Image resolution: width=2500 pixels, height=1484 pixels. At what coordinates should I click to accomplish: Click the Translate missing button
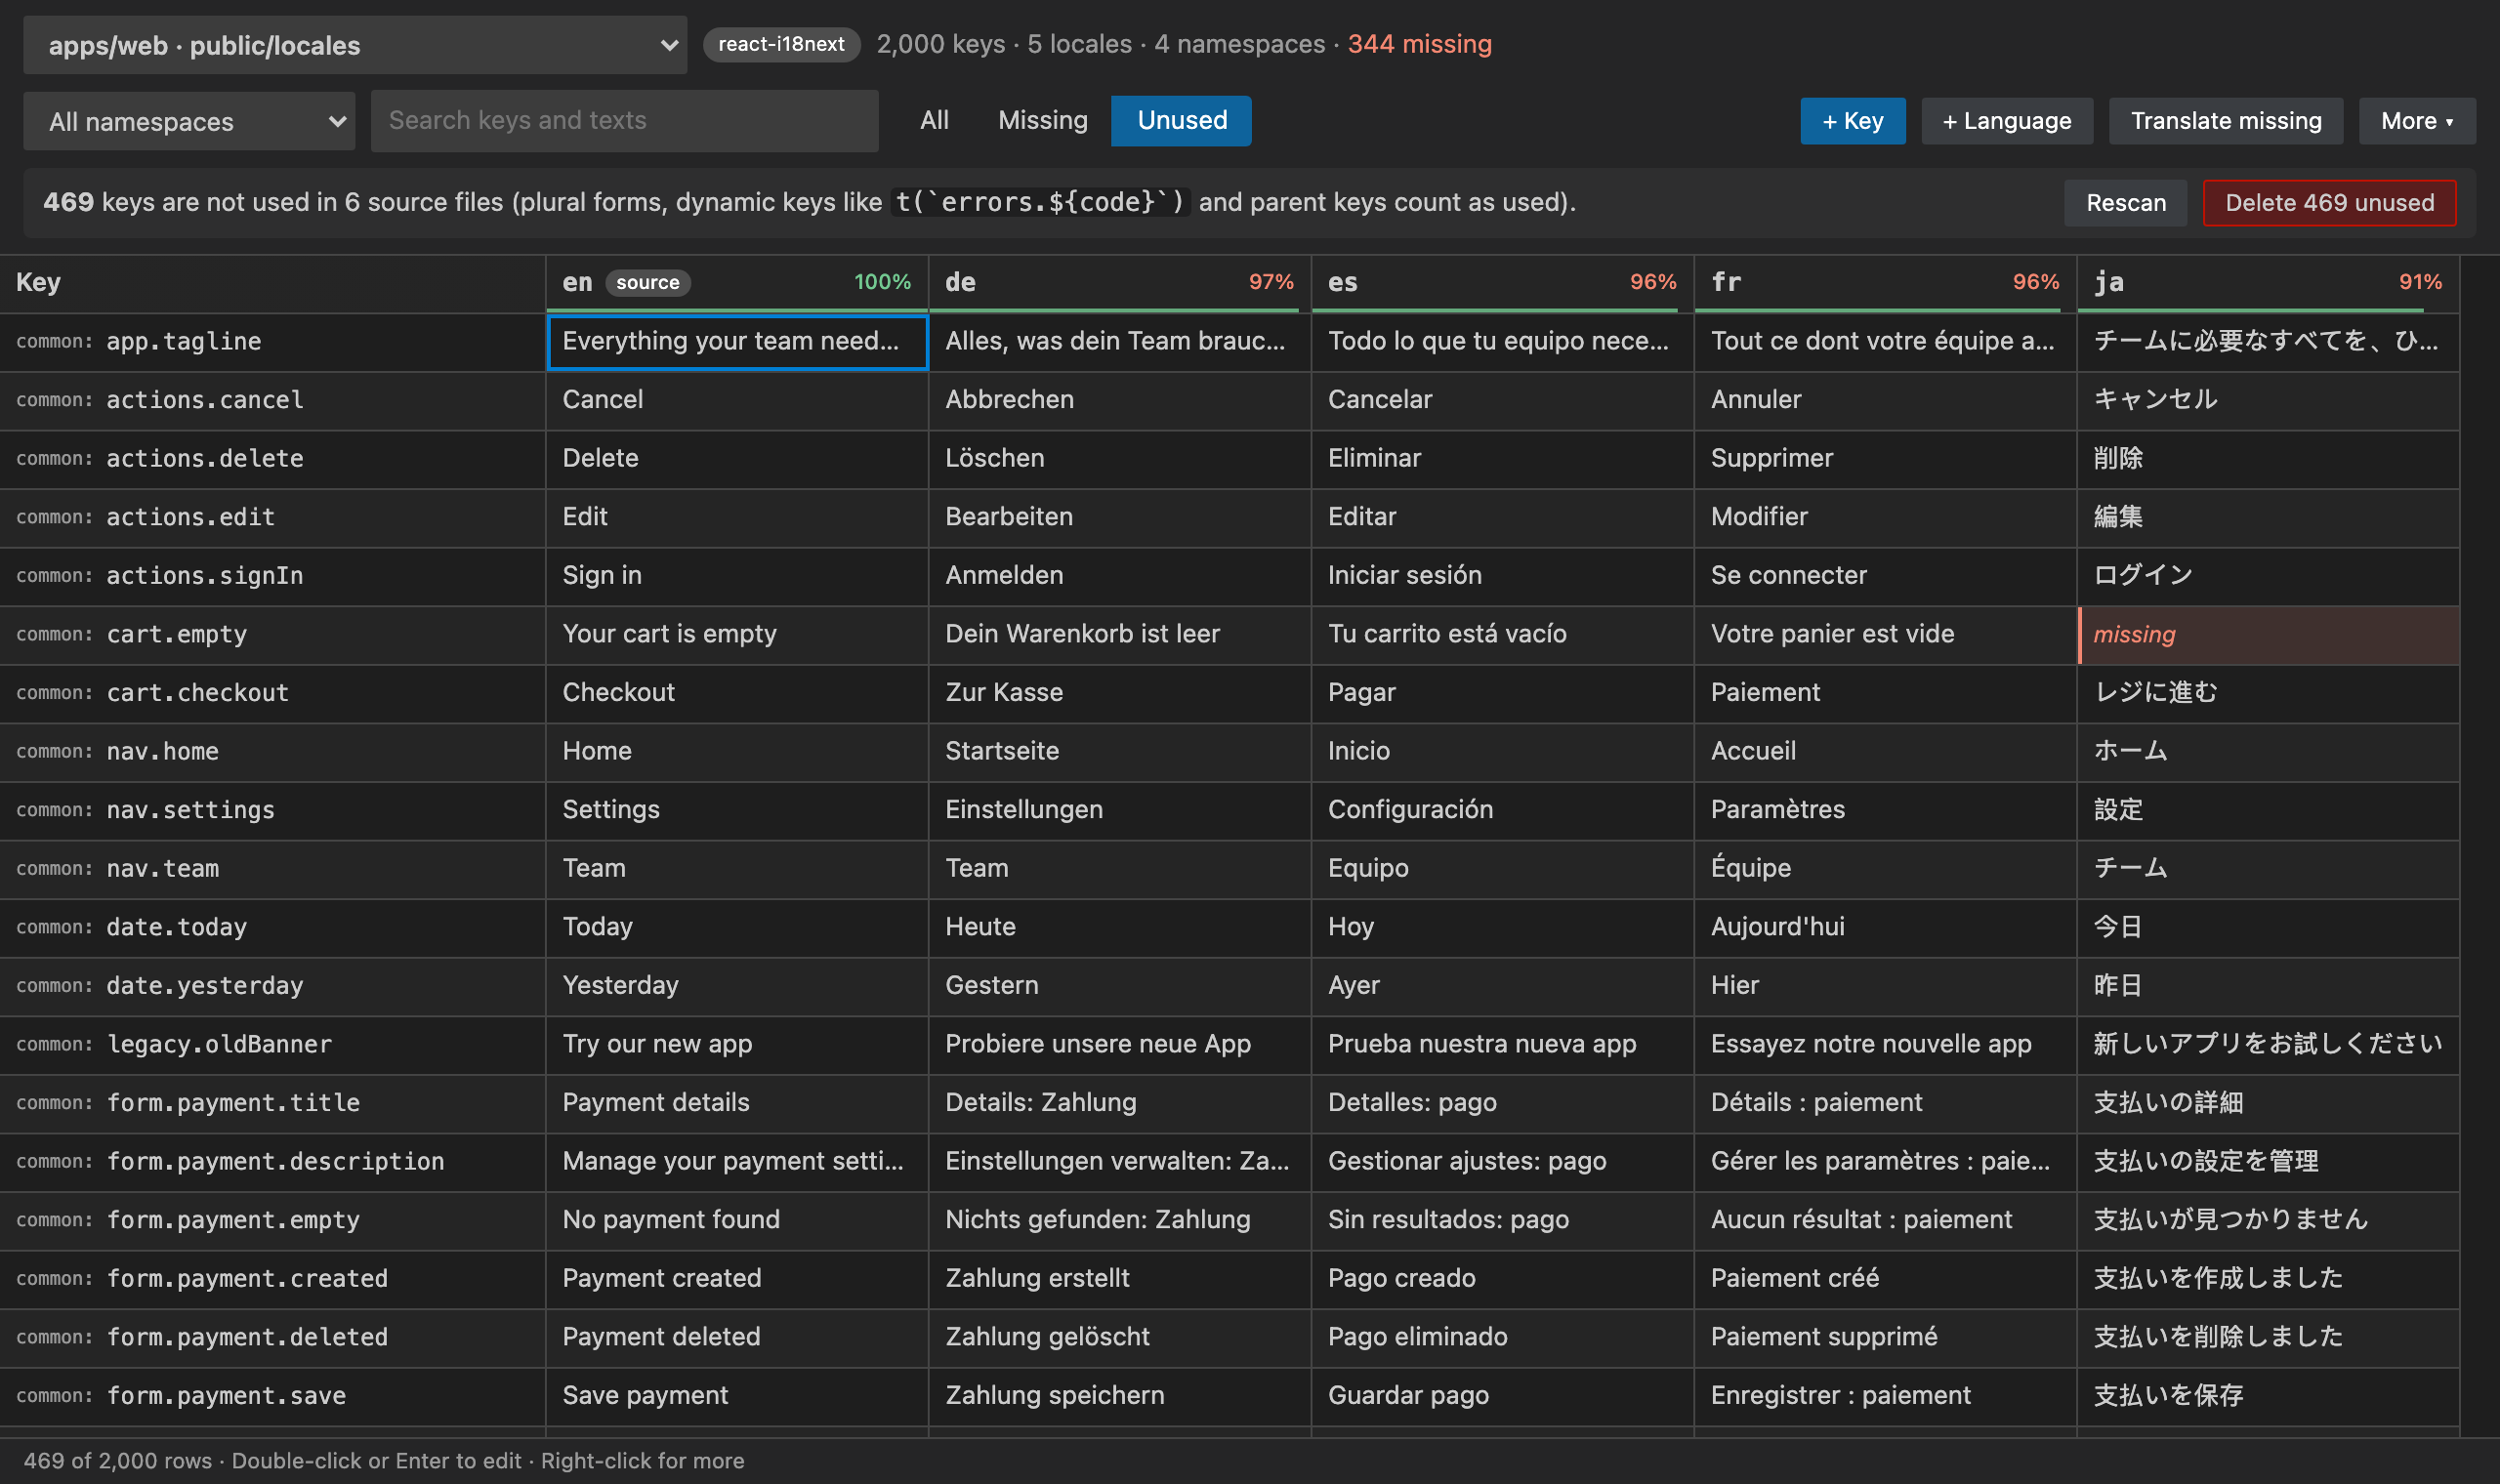(x=2226, y=121)
